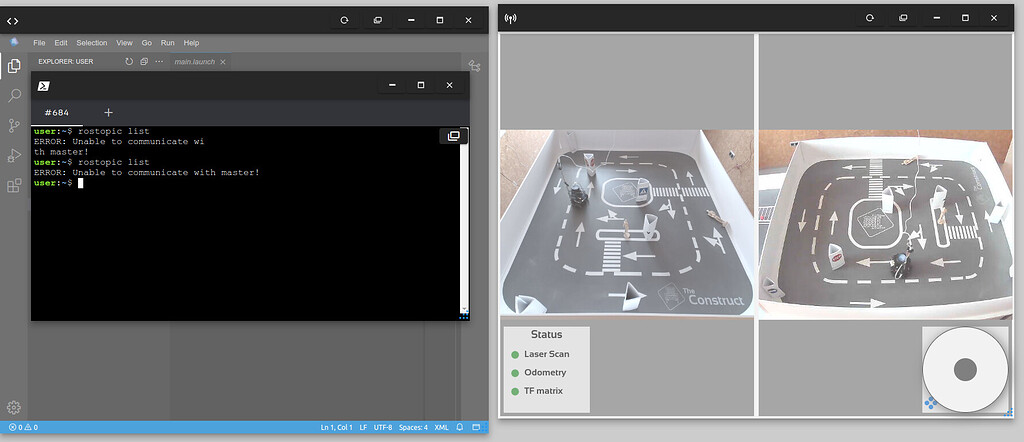Open the Run menu
Viewport: 1024px width, 442px height.
point(168,42)
